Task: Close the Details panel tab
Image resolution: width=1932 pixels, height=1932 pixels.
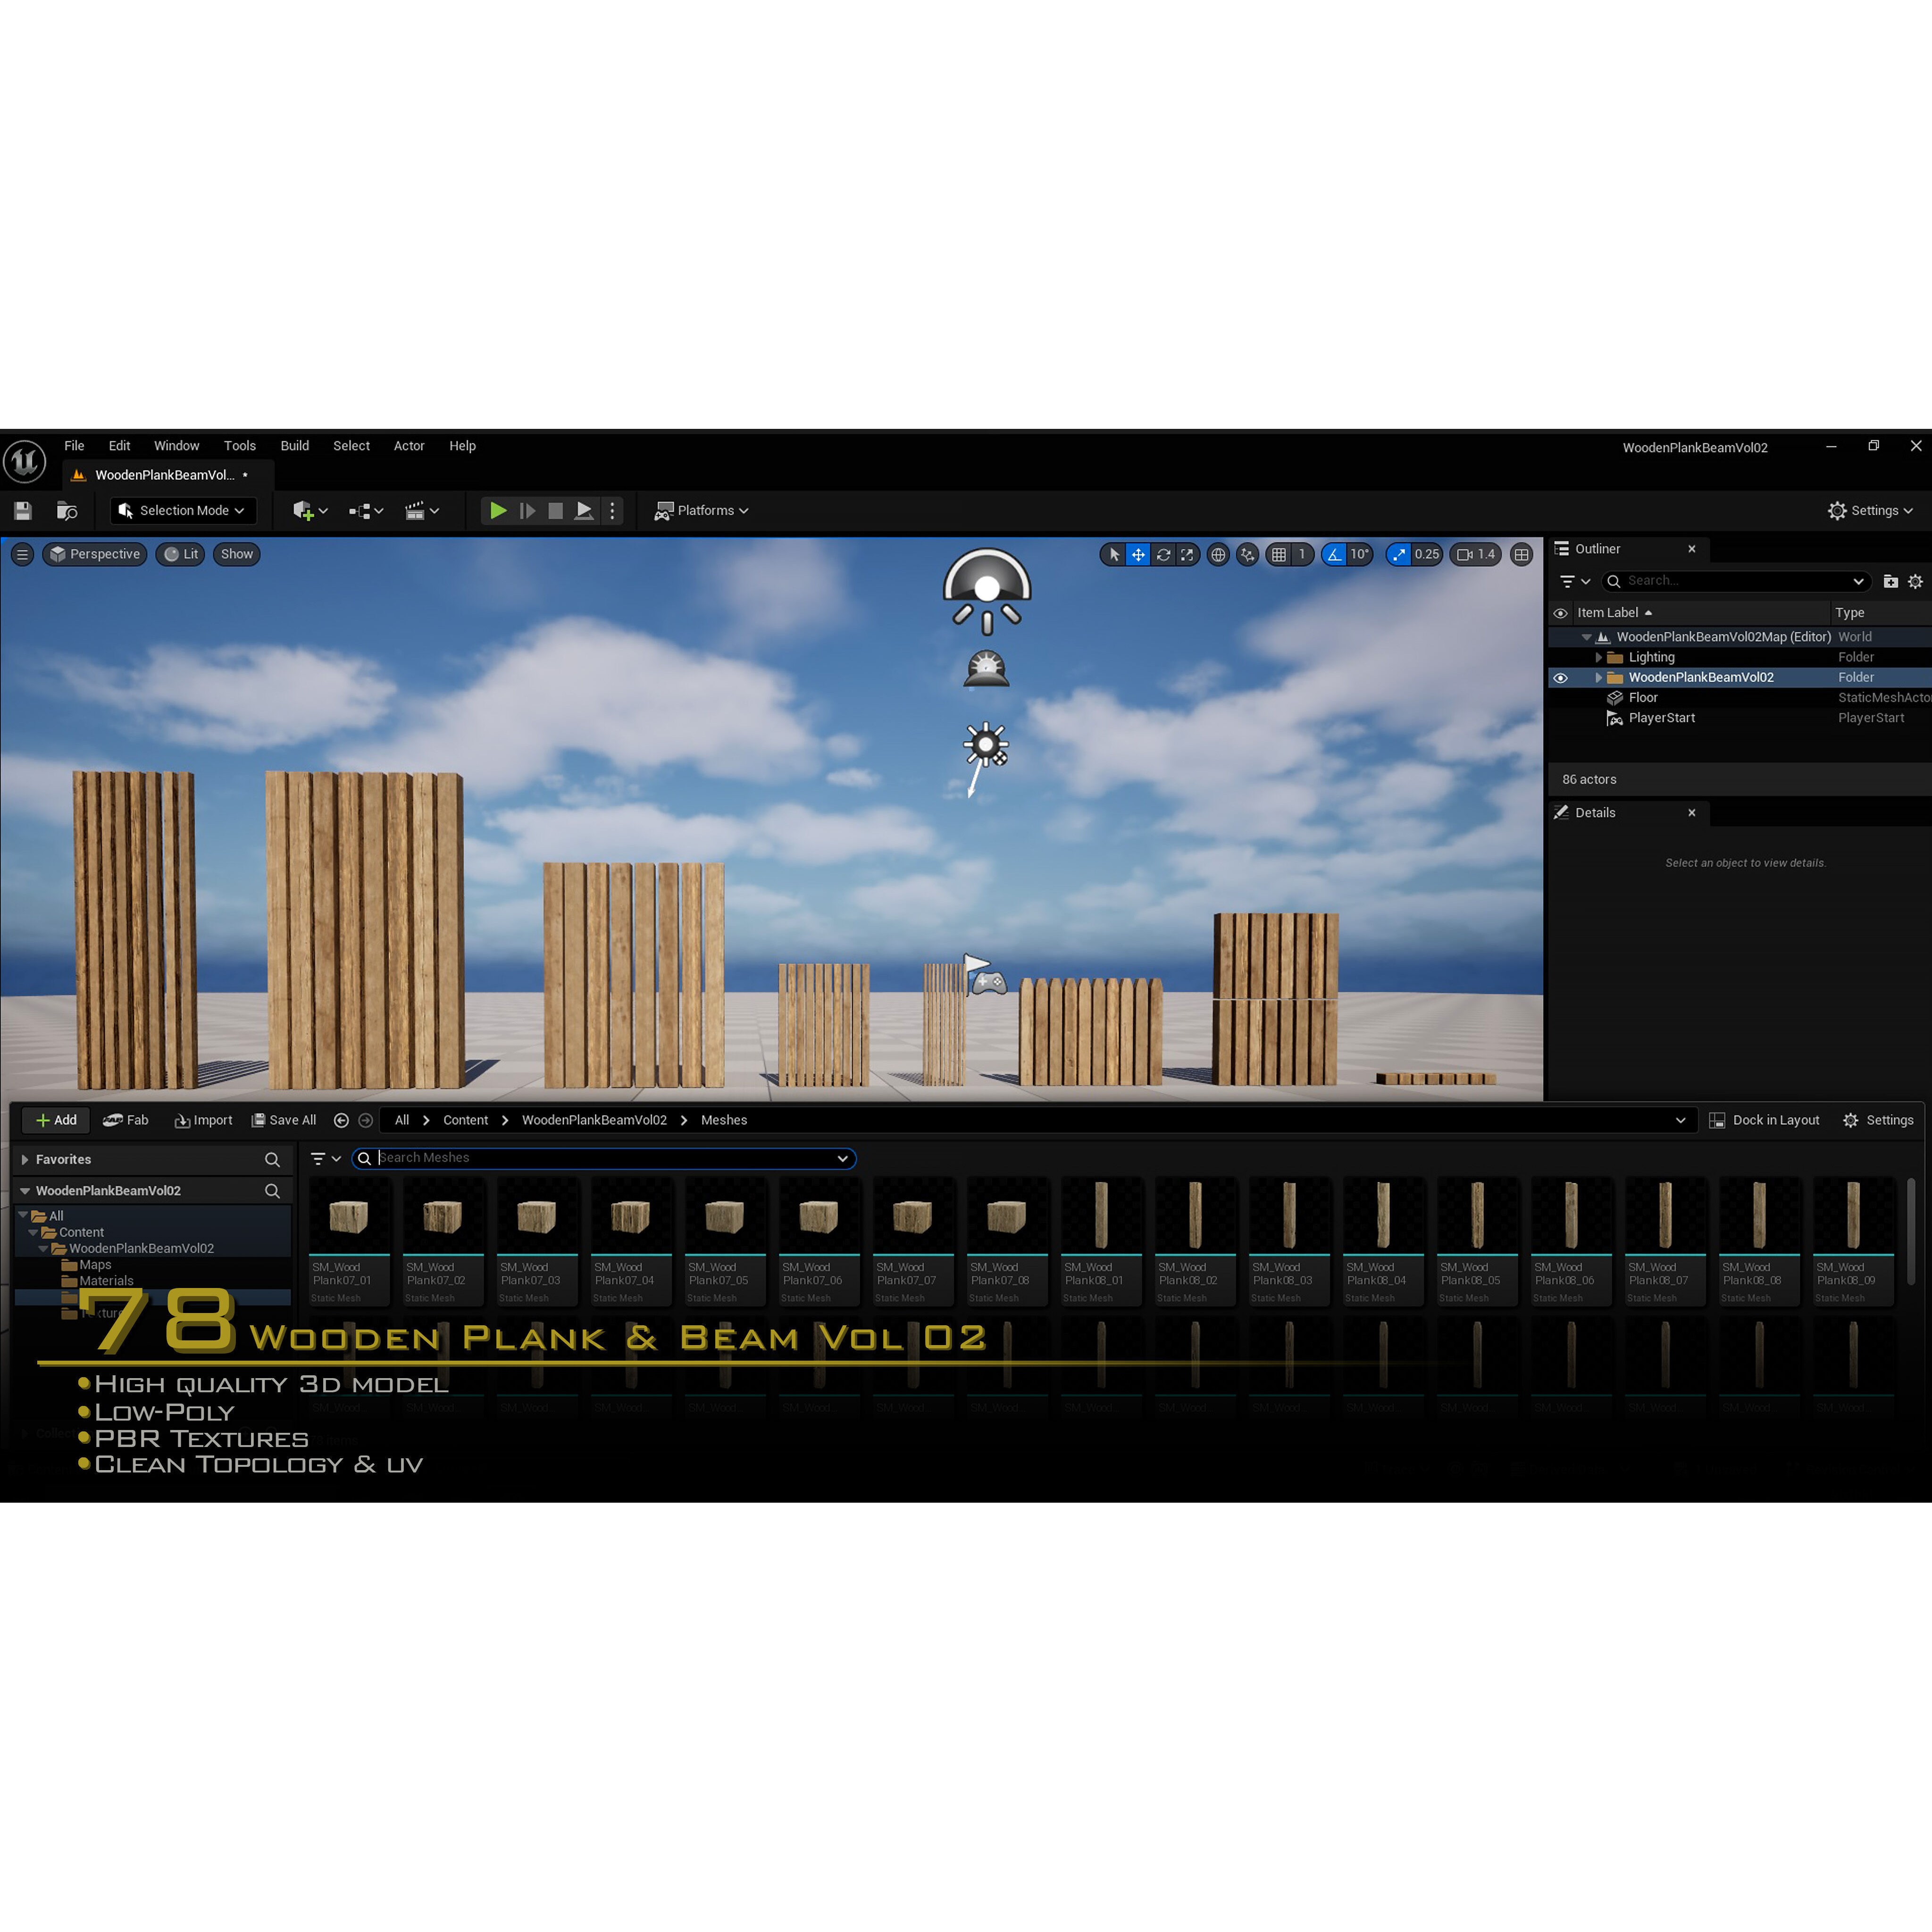Action: pos(1692,813)
